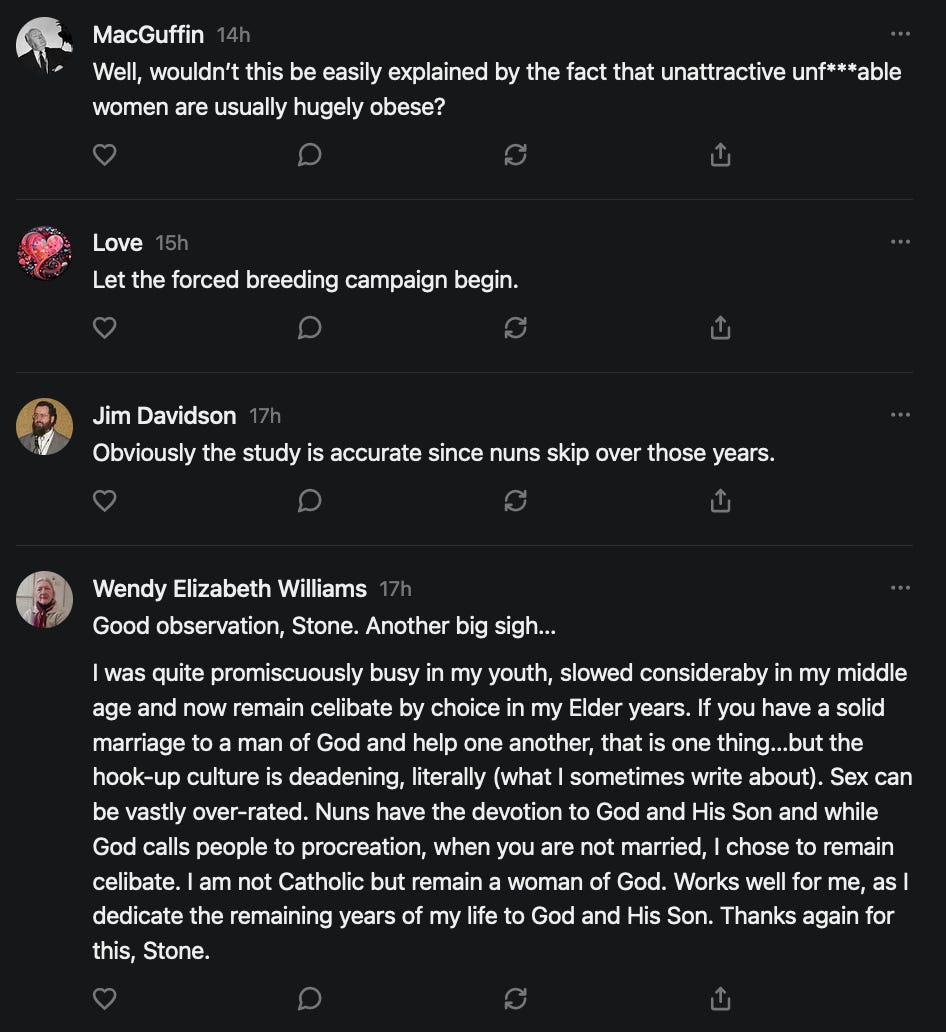Click the heart-patterned avatar of Love
The image size is (946, 1032).
coord(45,254)
